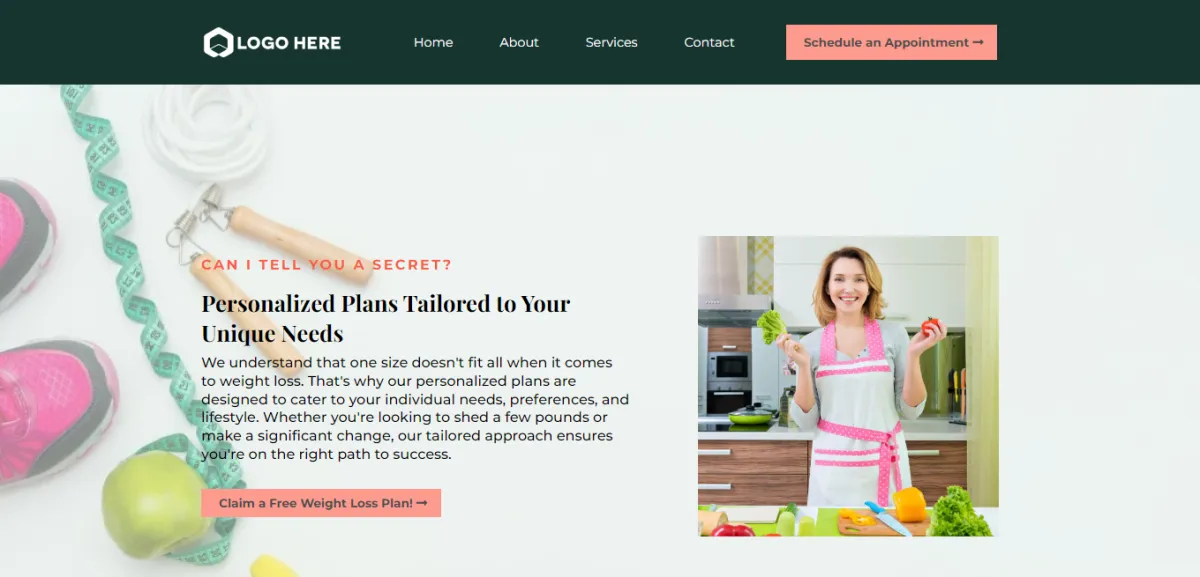The image size is (1200, 577).
Task: Open the About menu item
Action: coord(519,42)
